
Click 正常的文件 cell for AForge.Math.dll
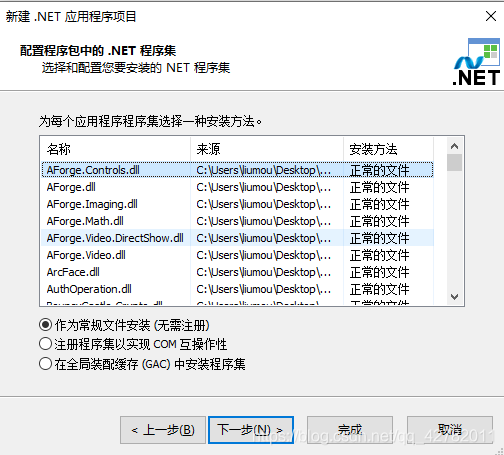coord(380,221)
